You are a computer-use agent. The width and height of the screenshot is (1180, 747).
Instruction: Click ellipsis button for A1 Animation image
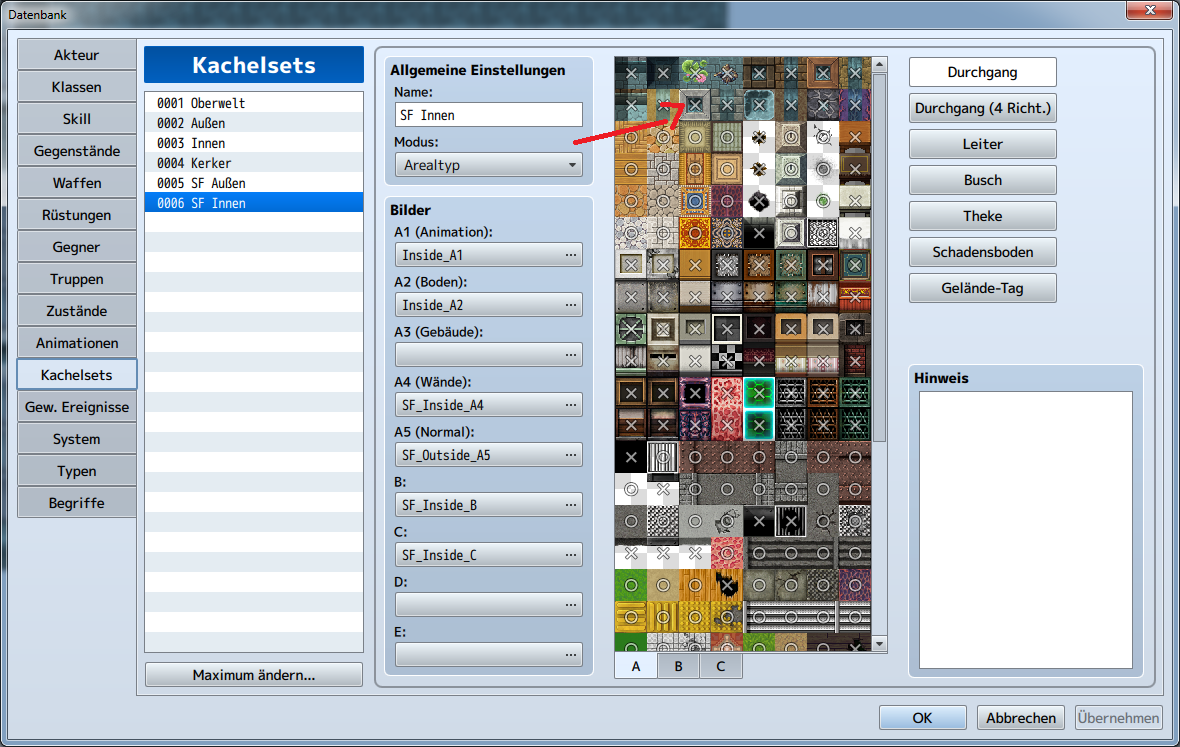571,255
